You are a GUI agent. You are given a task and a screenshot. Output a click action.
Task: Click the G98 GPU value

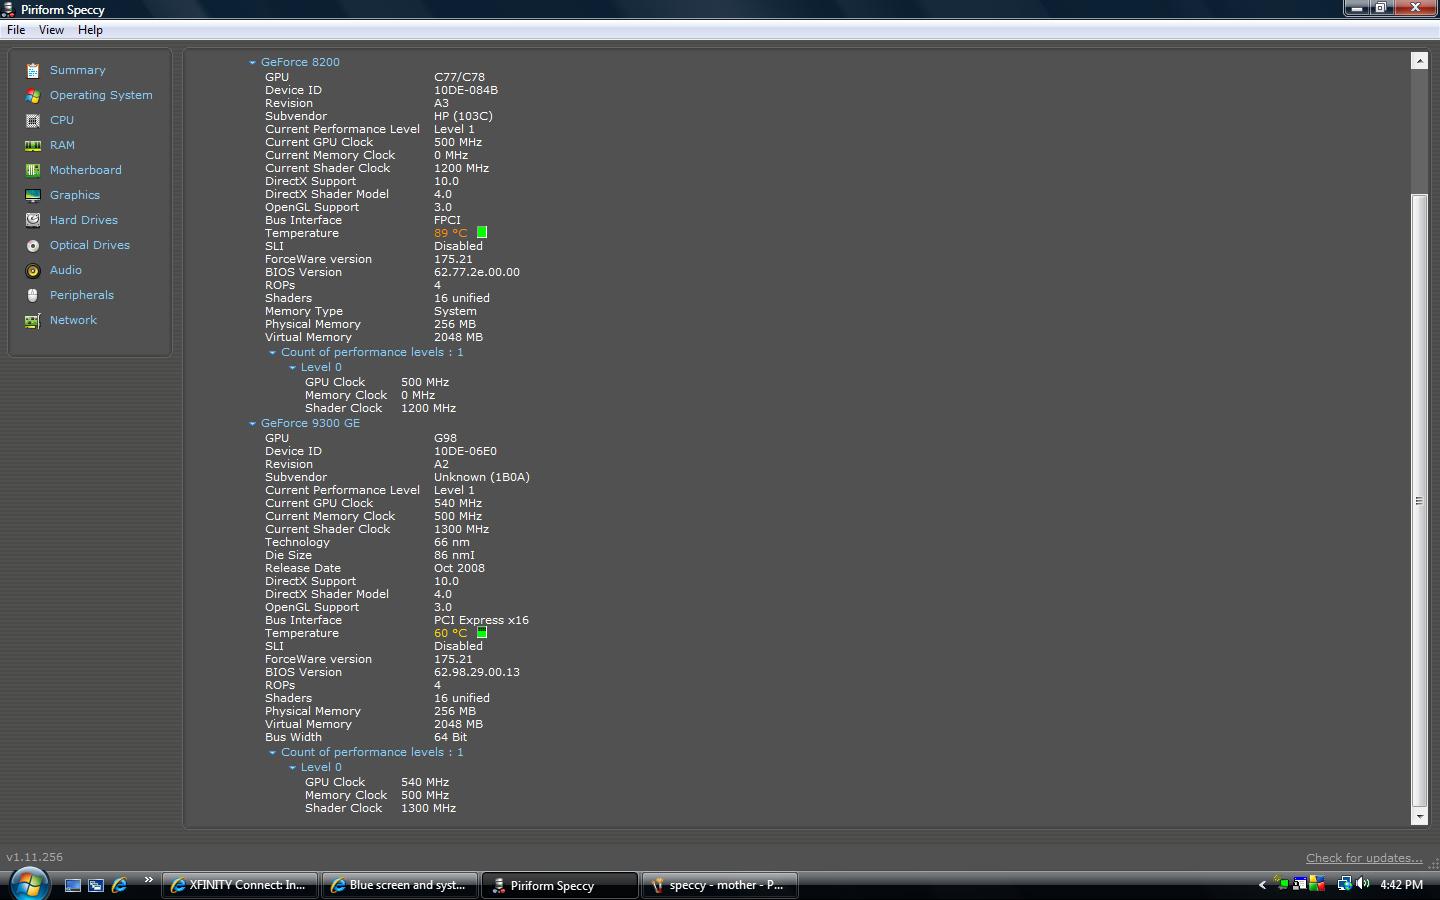click(x=445, y=438)
